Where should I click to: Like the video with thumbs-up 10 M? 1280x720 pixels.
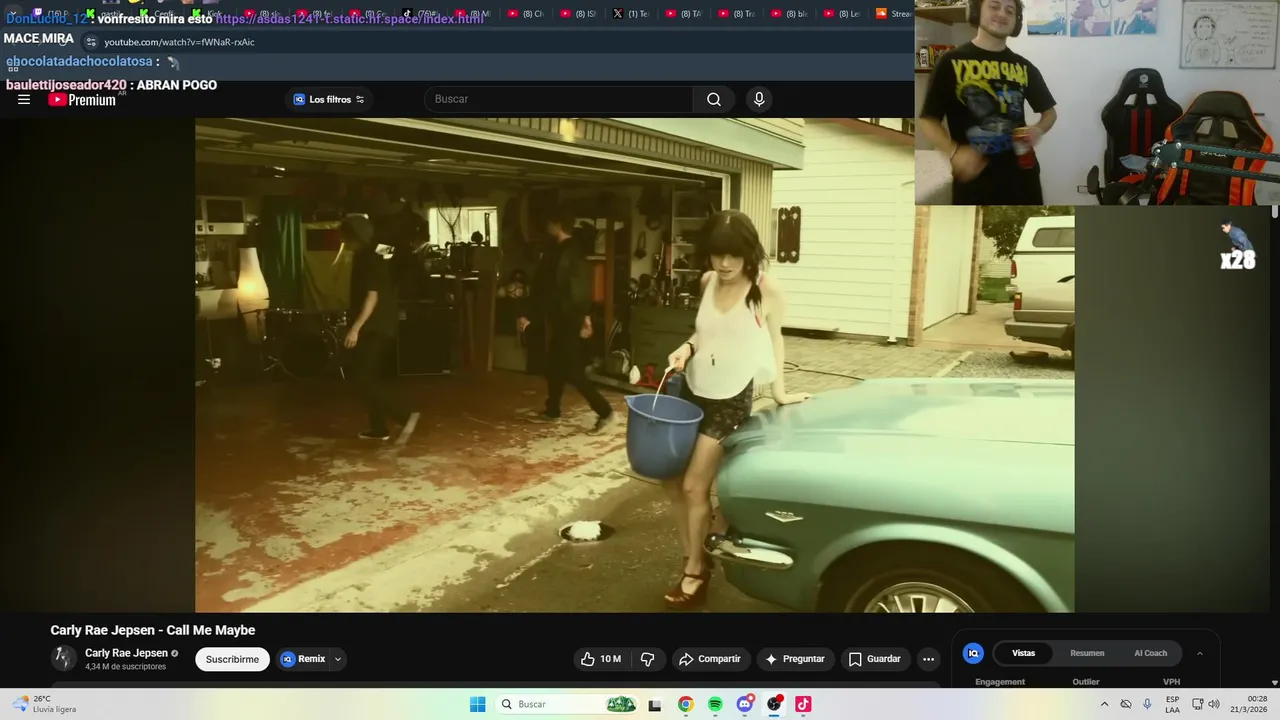click(x=600, y=659)
